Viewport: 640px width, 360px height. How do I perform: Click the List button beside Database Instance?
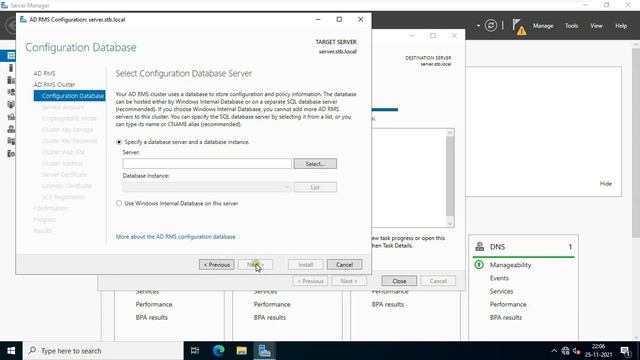(315, 187)
